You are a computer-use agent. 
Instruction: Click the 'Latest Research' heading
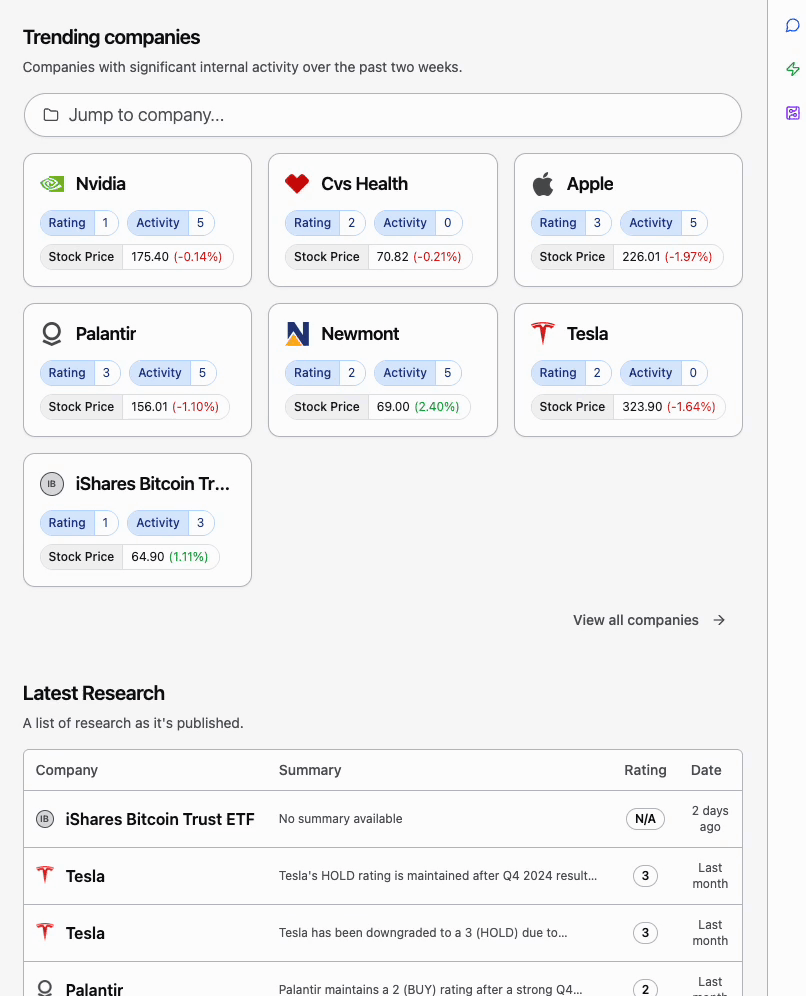[93, 693]
